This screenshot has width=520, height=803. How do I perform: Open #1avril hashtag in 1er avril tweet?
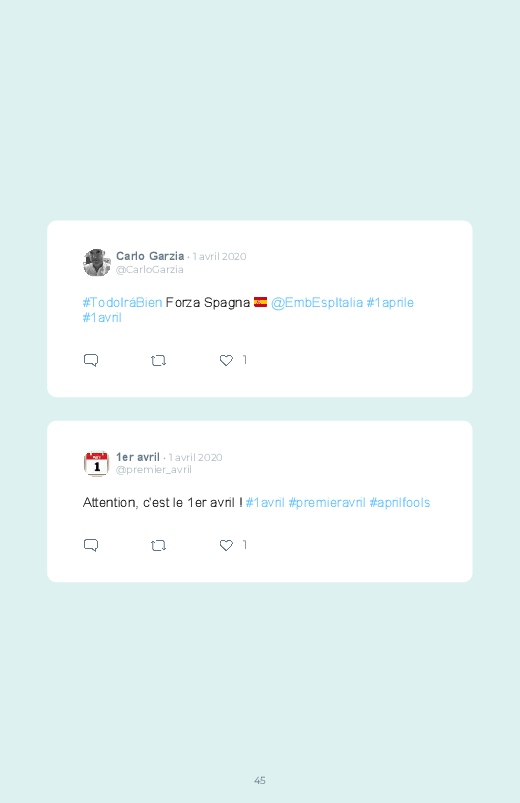265,502
